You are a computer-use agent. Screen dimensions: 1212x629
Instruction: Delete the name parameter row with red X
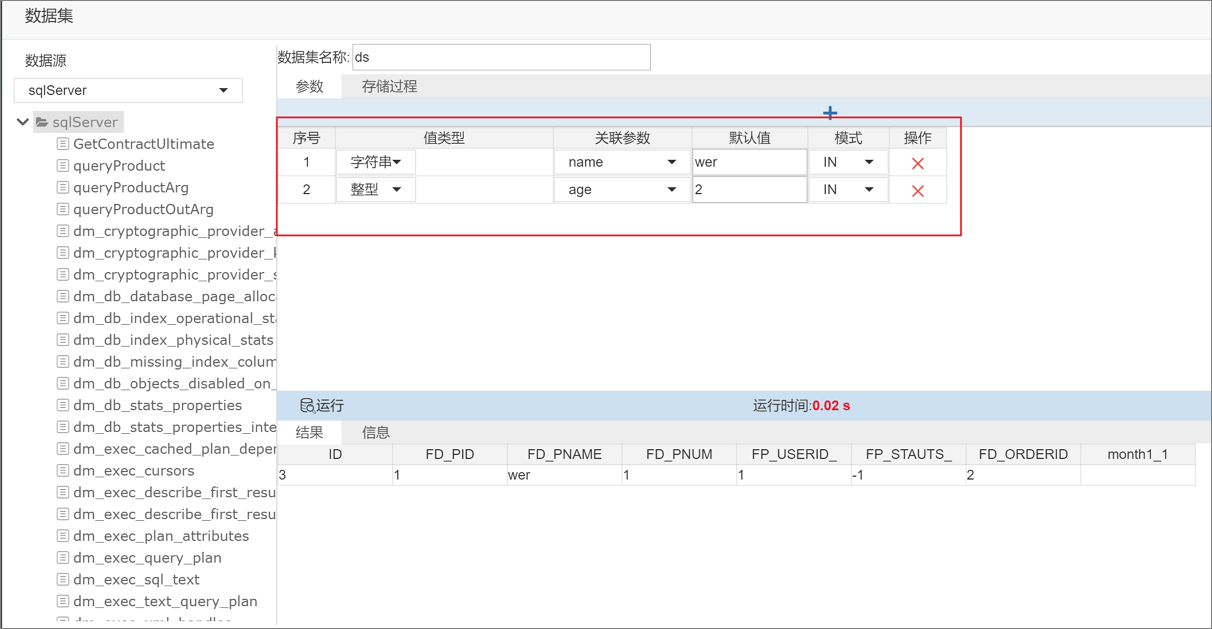[917, 163]
